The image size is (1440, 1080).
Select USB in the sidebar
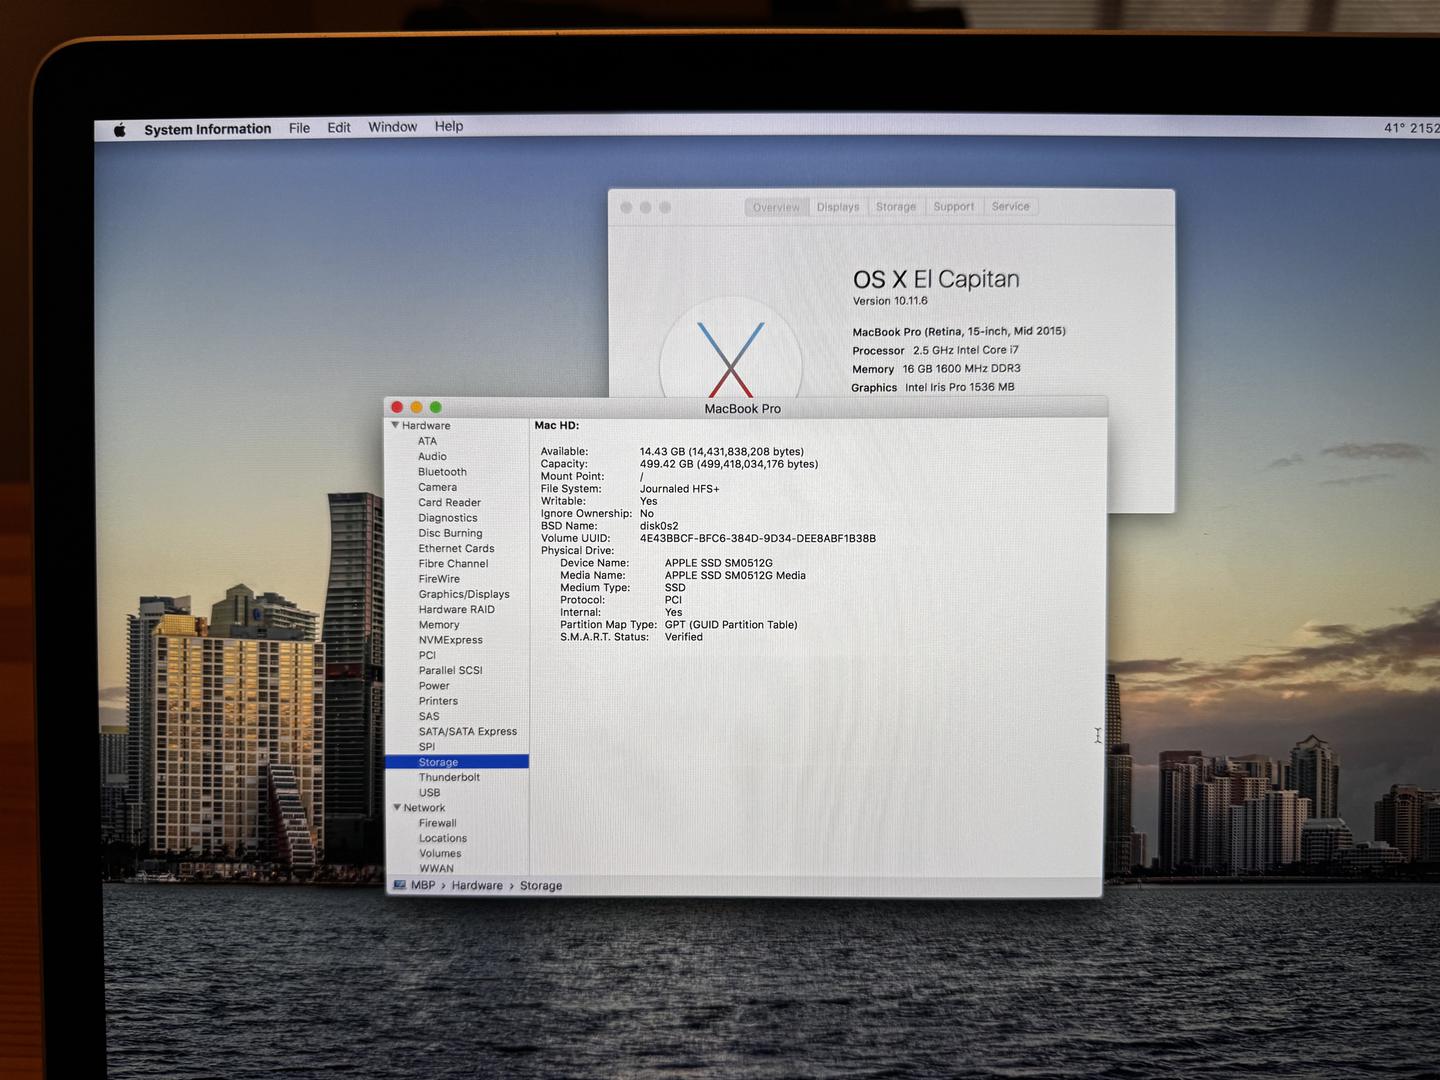point(429,792)
